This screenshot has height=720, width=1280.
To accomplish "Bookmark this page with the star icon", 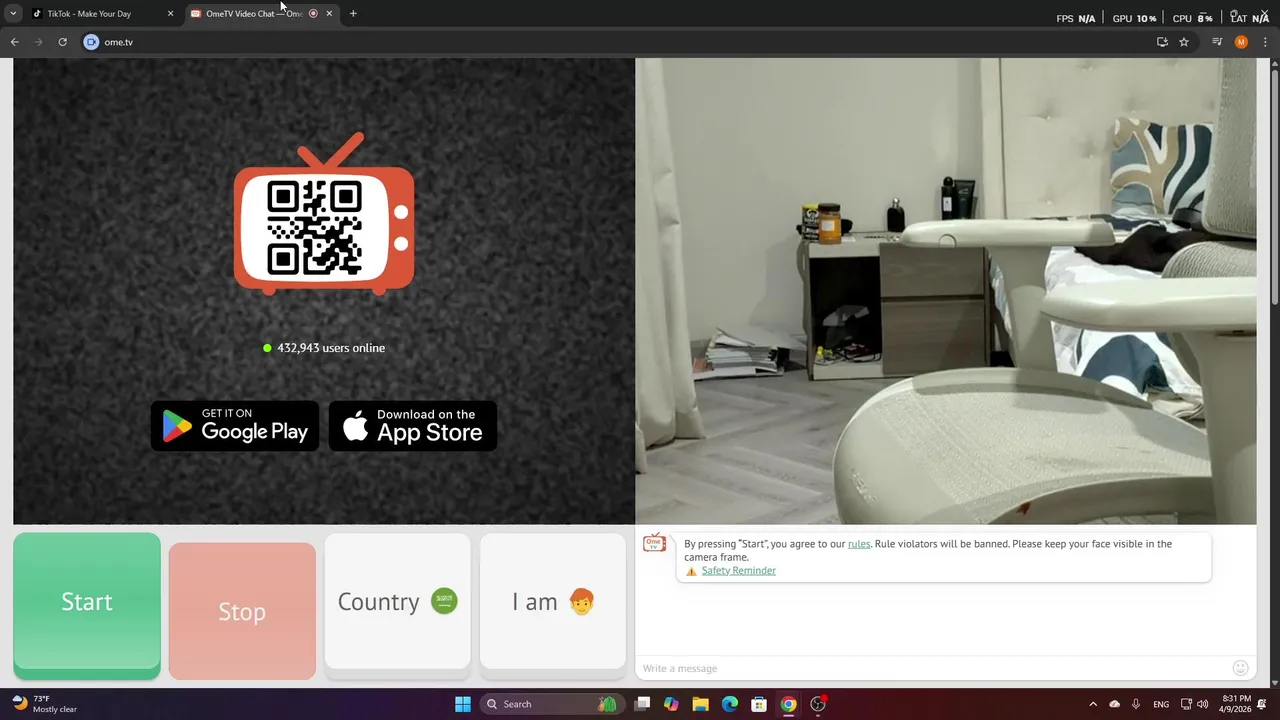I will click(1184, 42).
